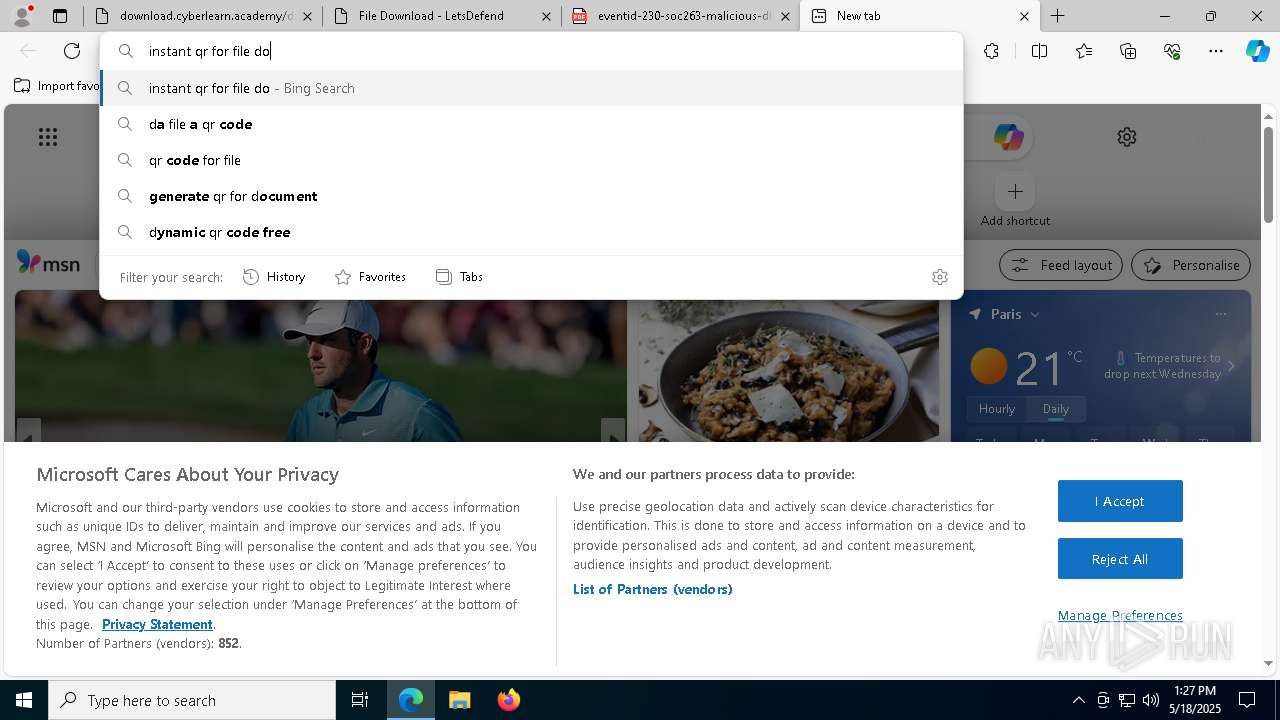Select suggestion 'generate qr for document'

[x=531, y=196]
